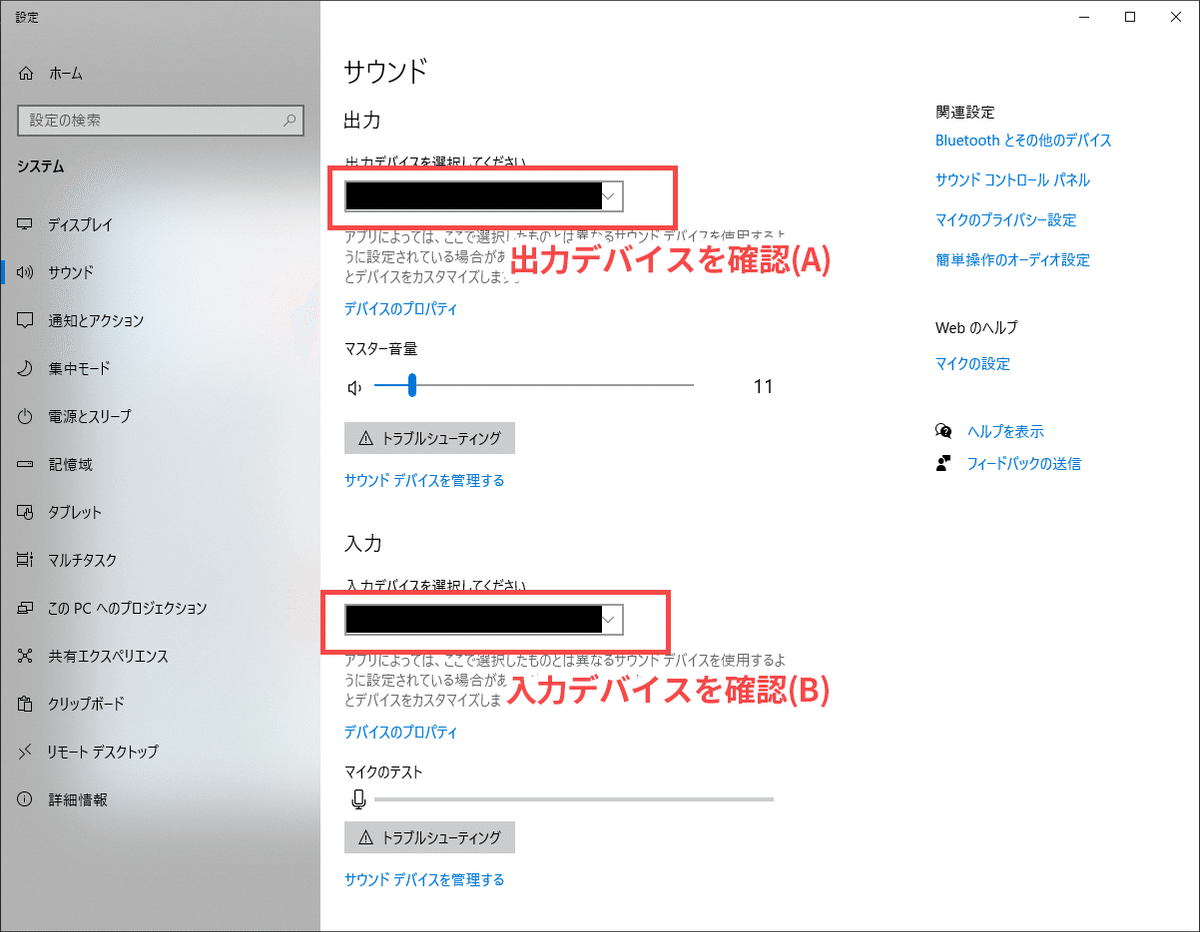This screenshot has width=1200, height=932.
Task: Click the Remote Desktop icon
Action: pyautogui.click(x=26, y=752)
